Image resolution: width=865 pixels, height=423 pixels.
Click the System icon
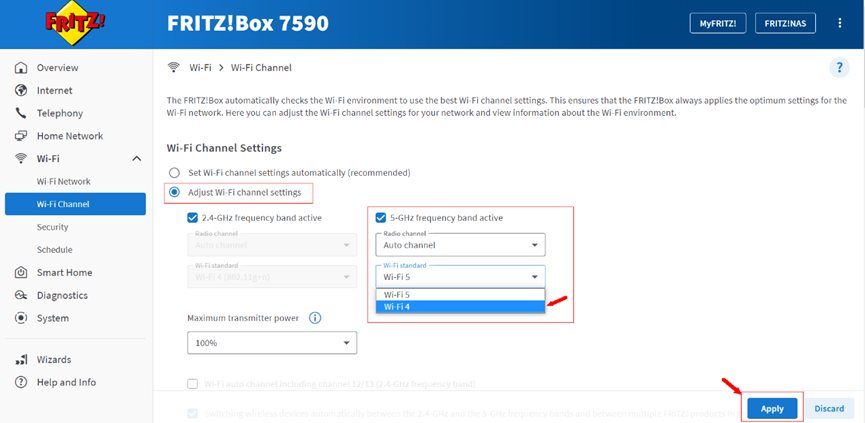click(21, 318)
